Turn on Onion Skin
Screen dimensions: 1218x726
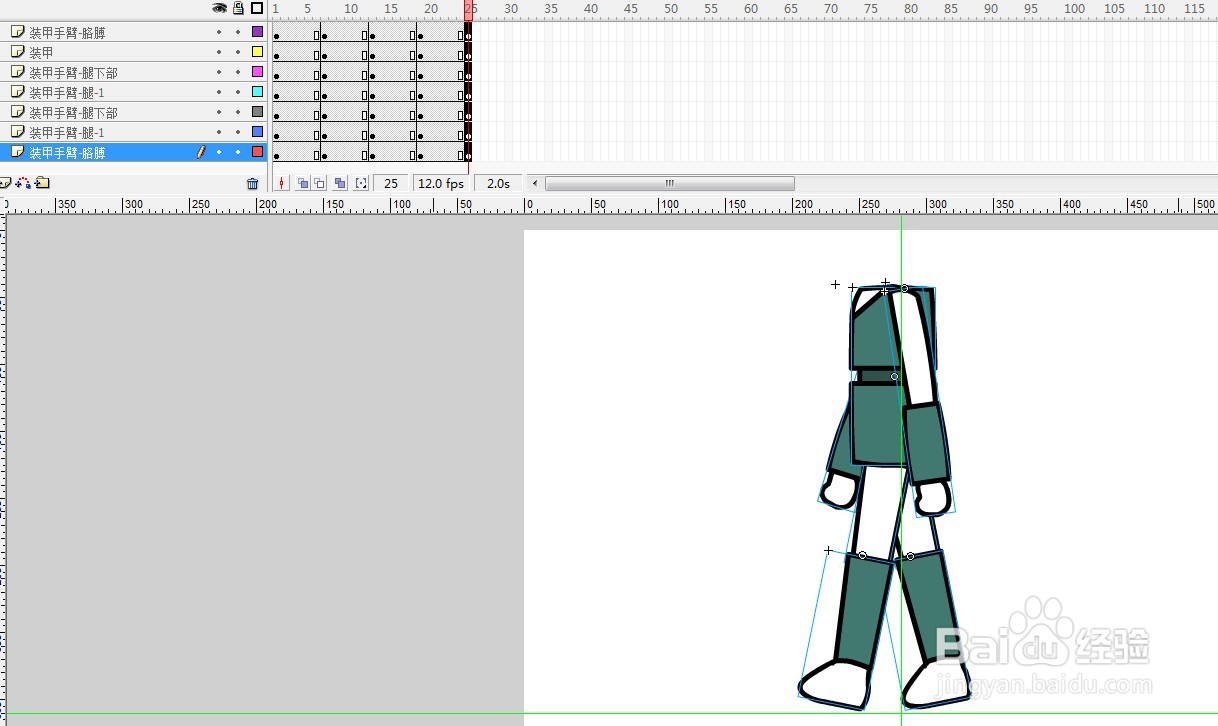pos(303,183)
